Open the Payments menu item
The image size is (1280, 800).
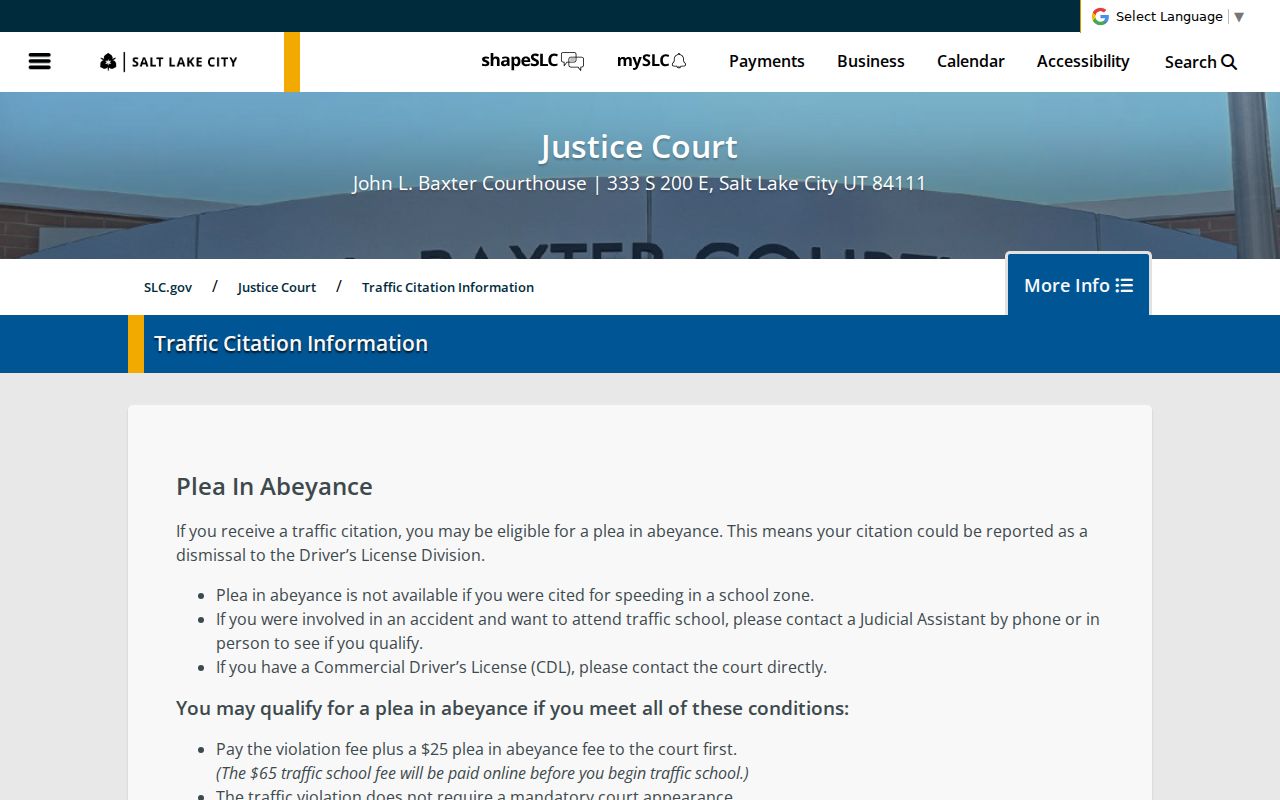click(766, 61)
